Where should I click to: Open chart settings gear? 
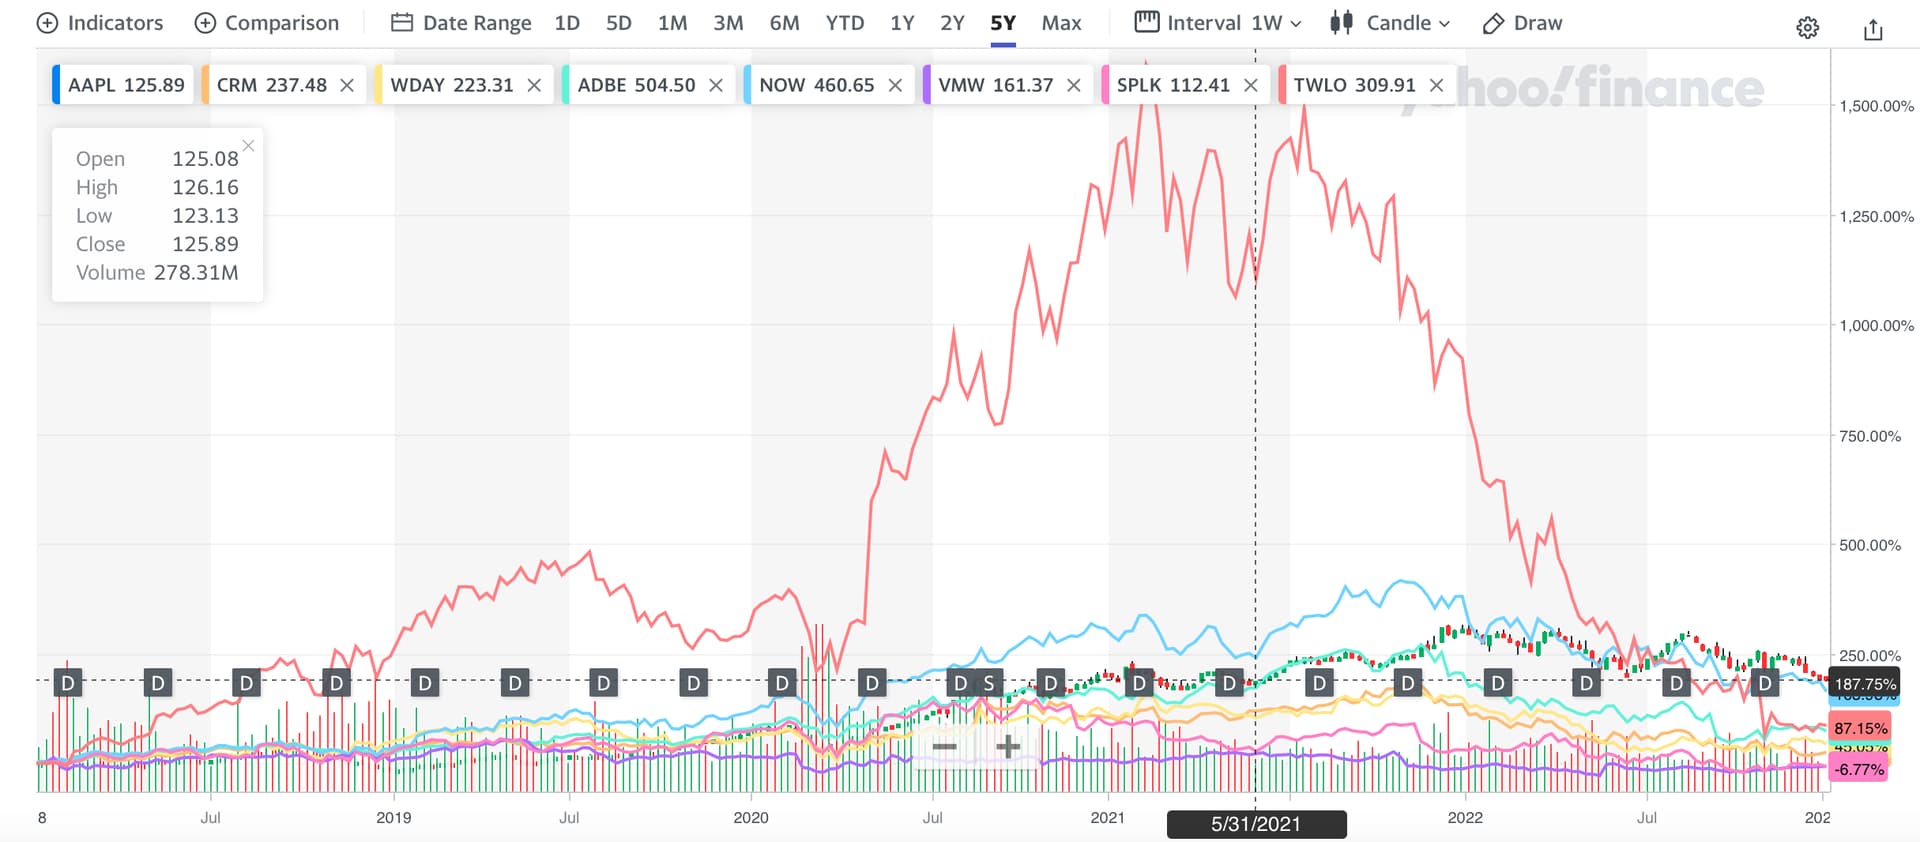(1807, 28)
